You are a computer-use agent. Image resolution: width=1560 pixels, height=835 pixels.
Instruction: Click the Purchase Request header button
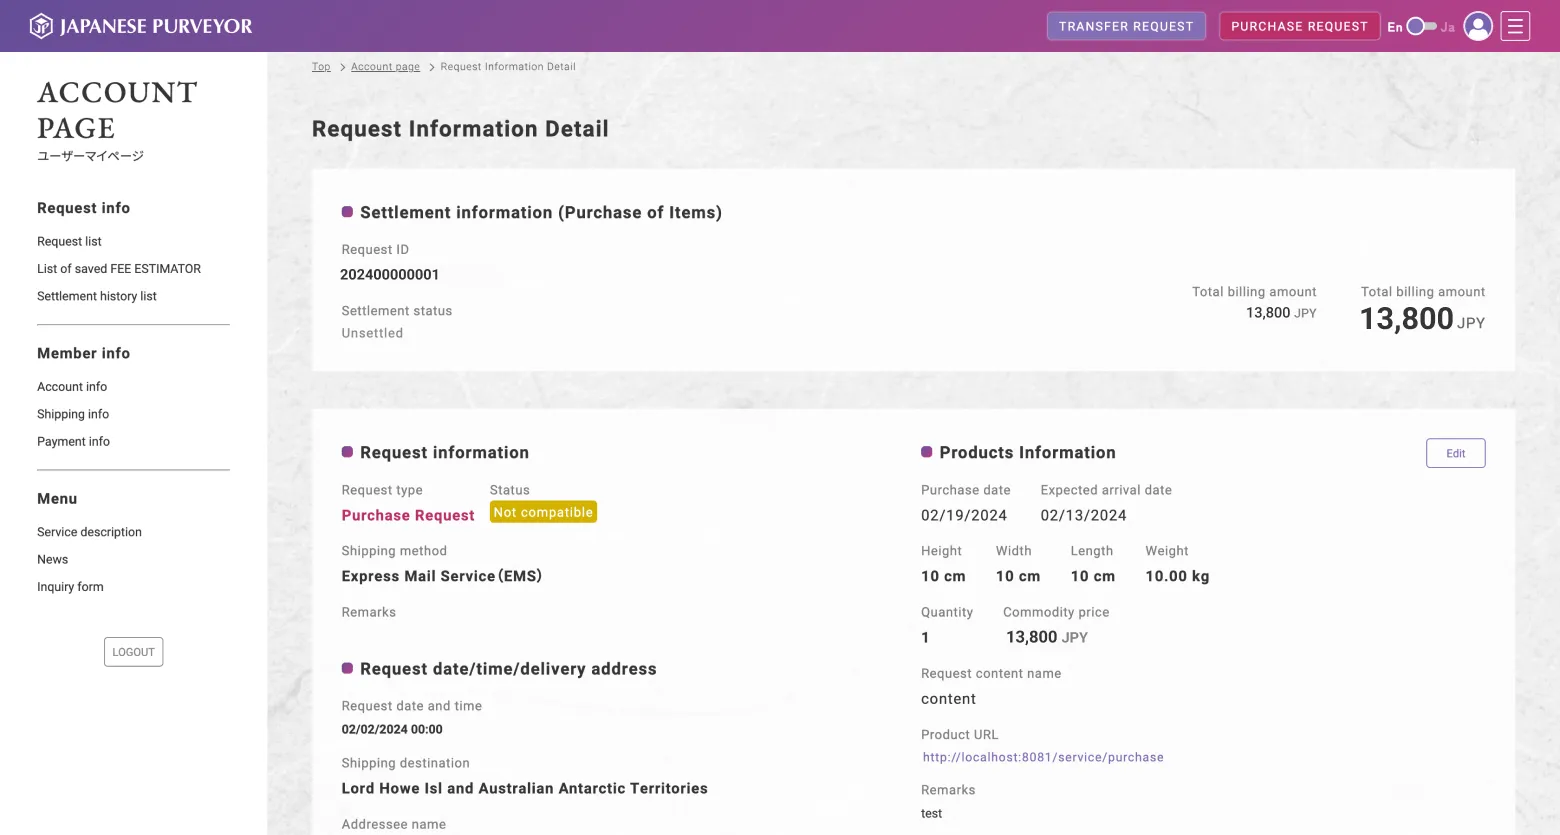coord(1298,26)
